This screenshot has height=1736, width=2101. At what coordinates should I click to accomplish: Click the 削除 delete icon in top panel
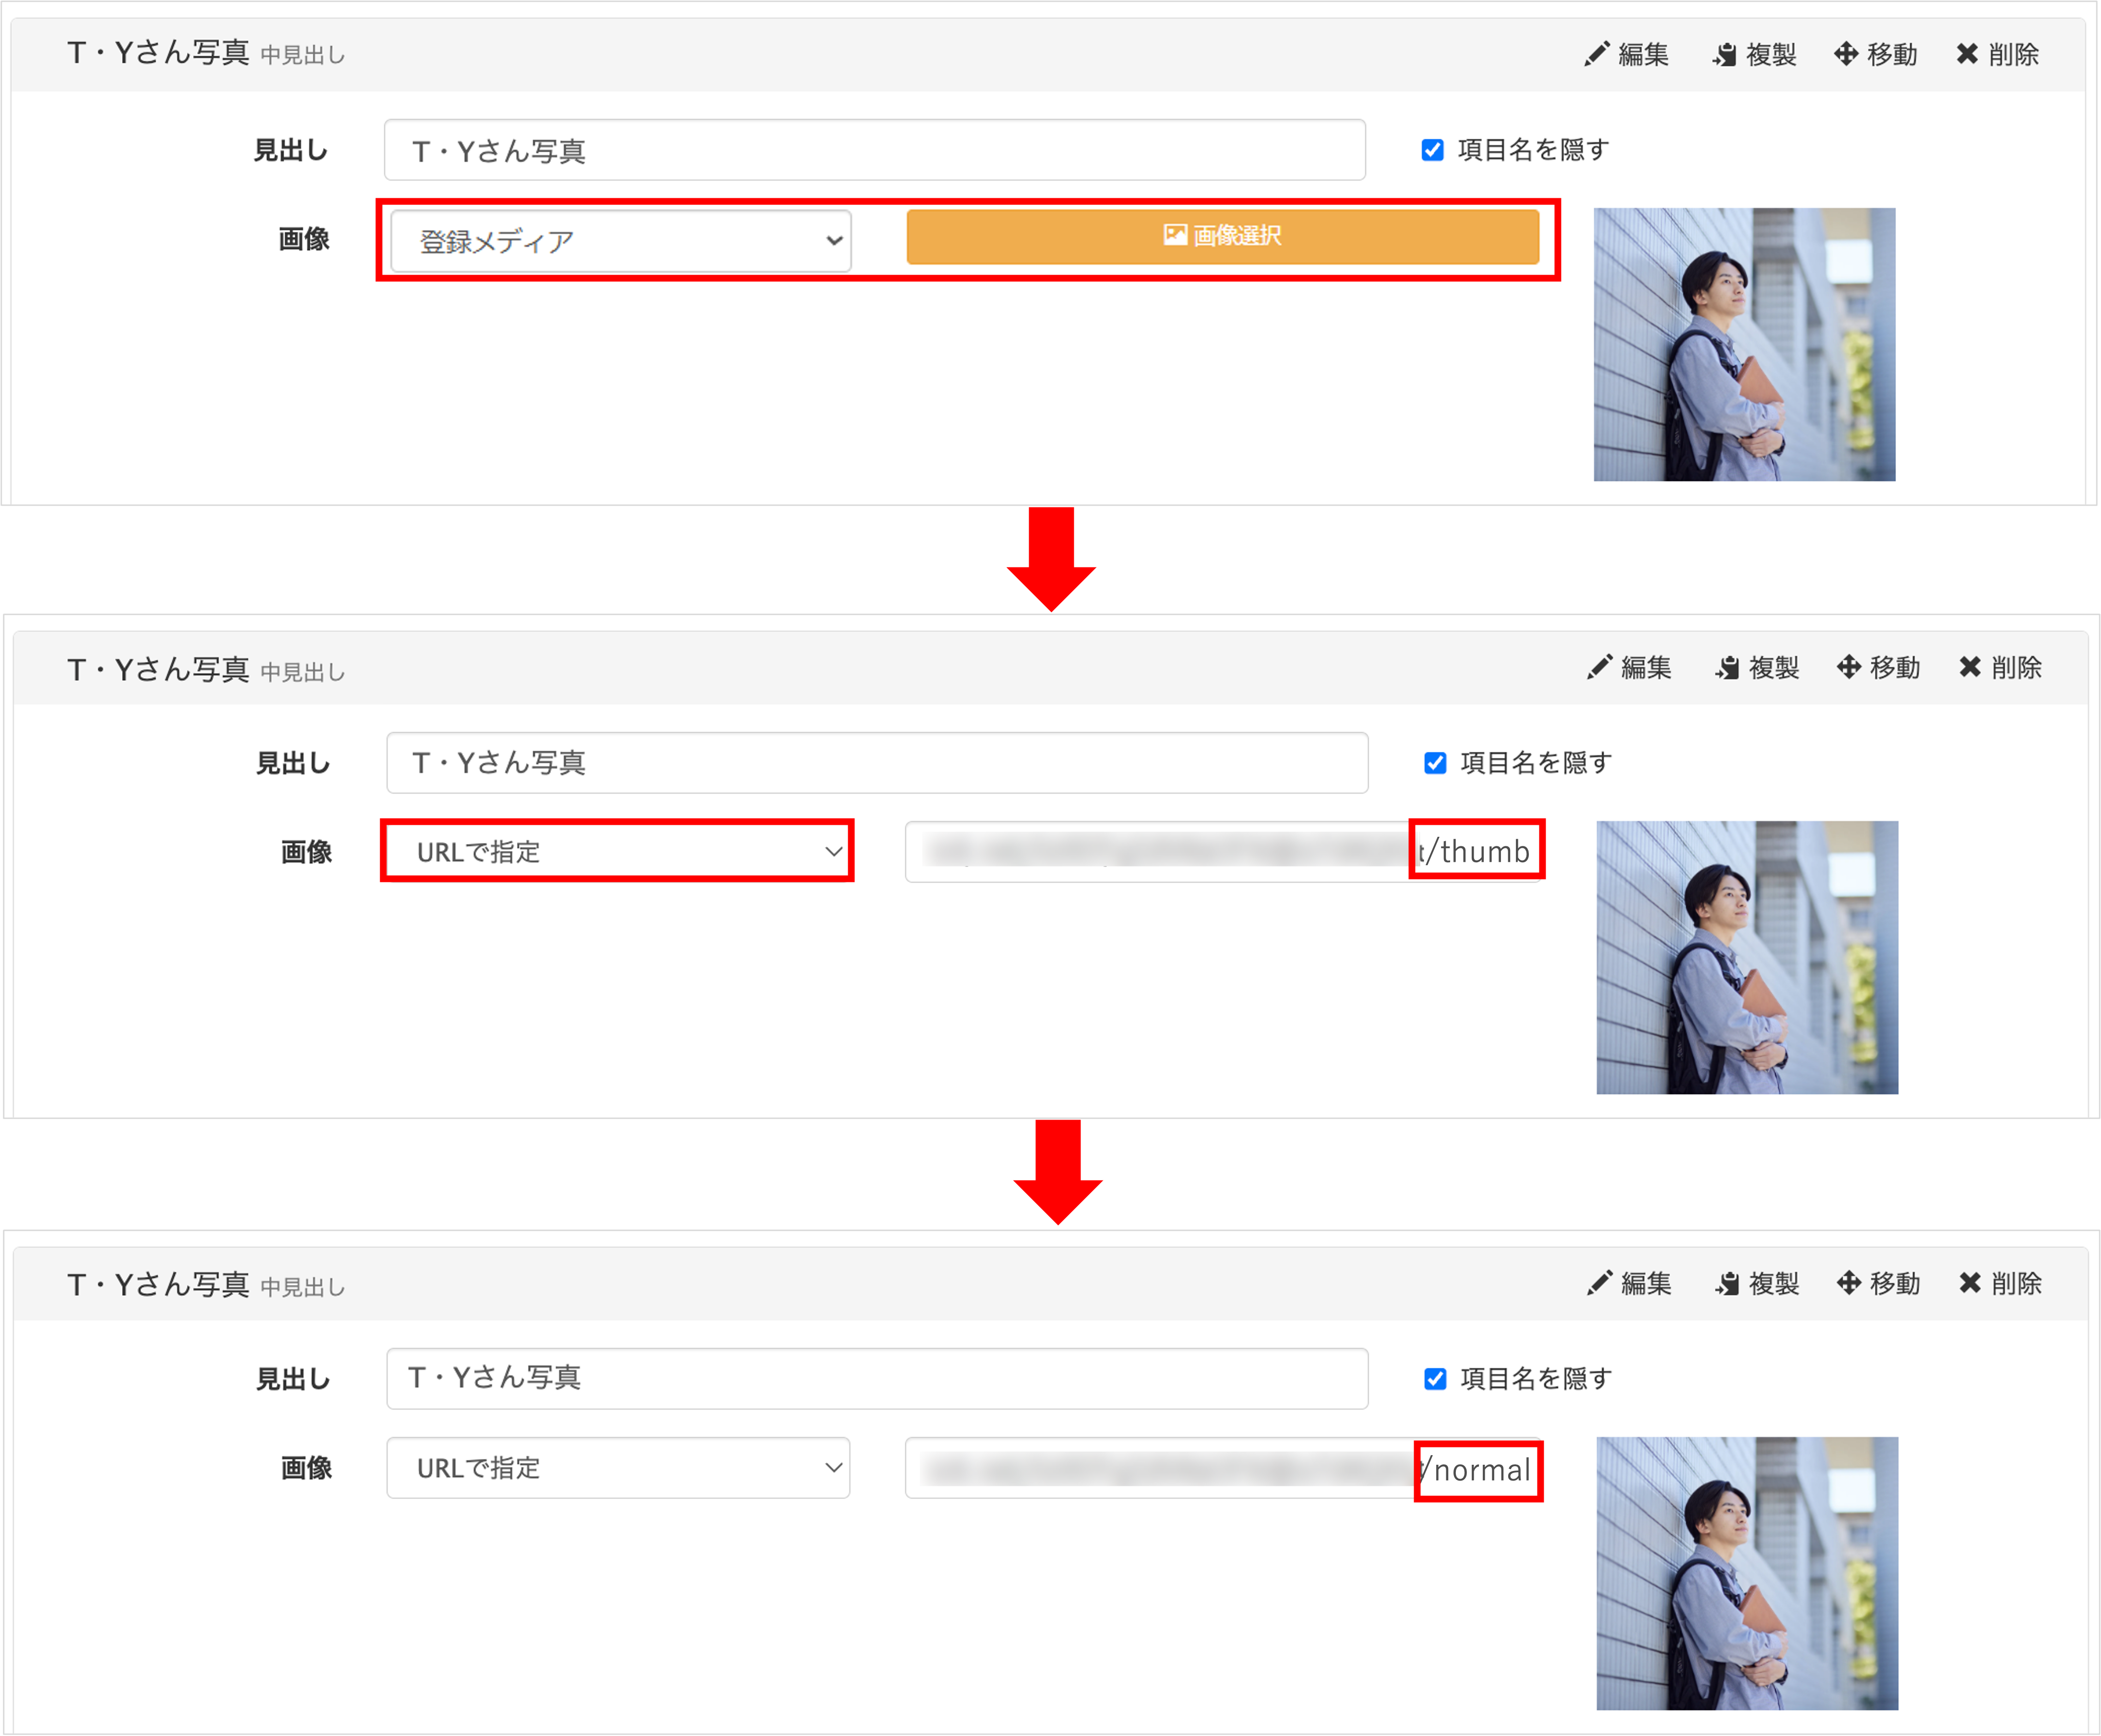pyautogui.click(x=1967, y=54)
